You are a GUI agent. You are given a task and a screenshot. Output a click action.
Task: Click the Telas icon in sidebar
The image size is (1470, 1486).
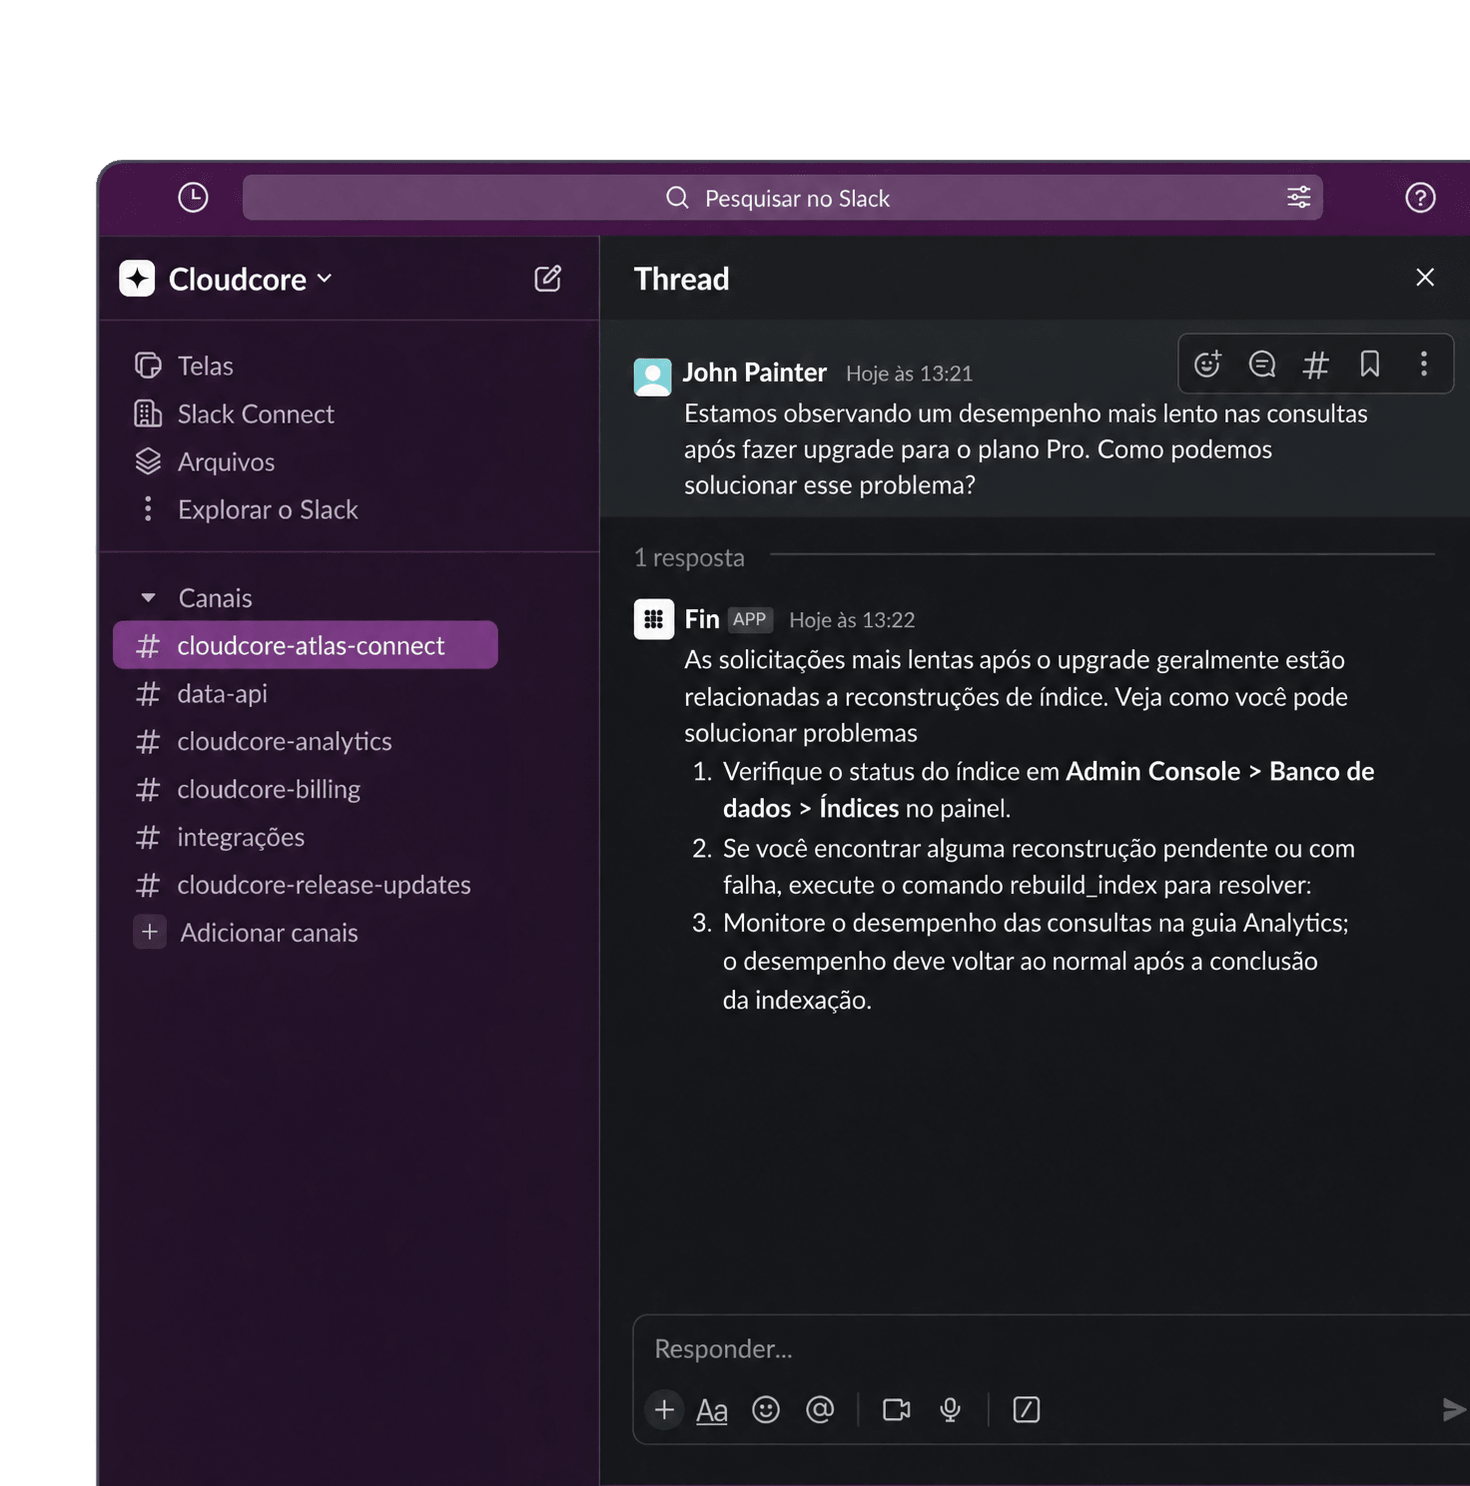point(148,365)
